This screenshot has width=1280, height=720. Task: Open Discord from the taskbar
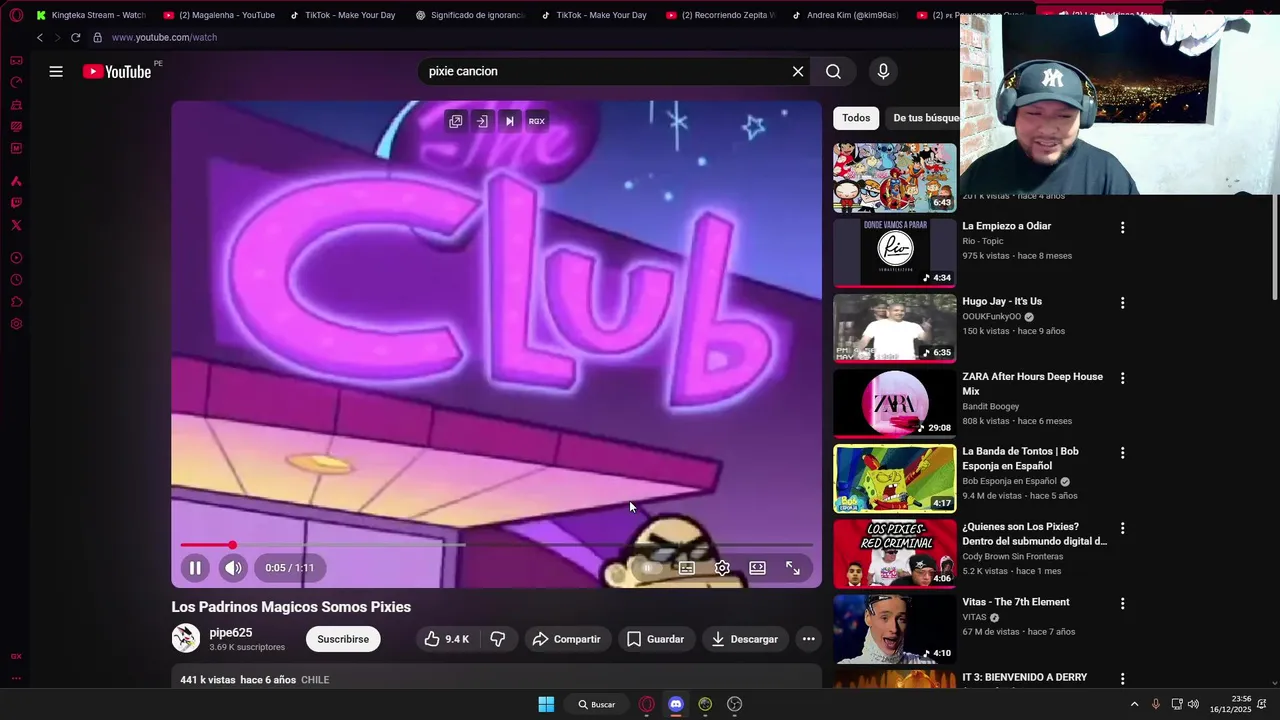pos(676,704)
